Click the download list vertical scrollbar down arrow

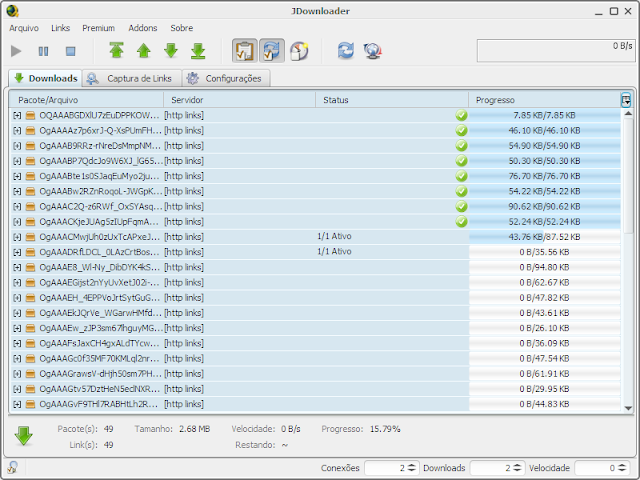click(628, 408)
